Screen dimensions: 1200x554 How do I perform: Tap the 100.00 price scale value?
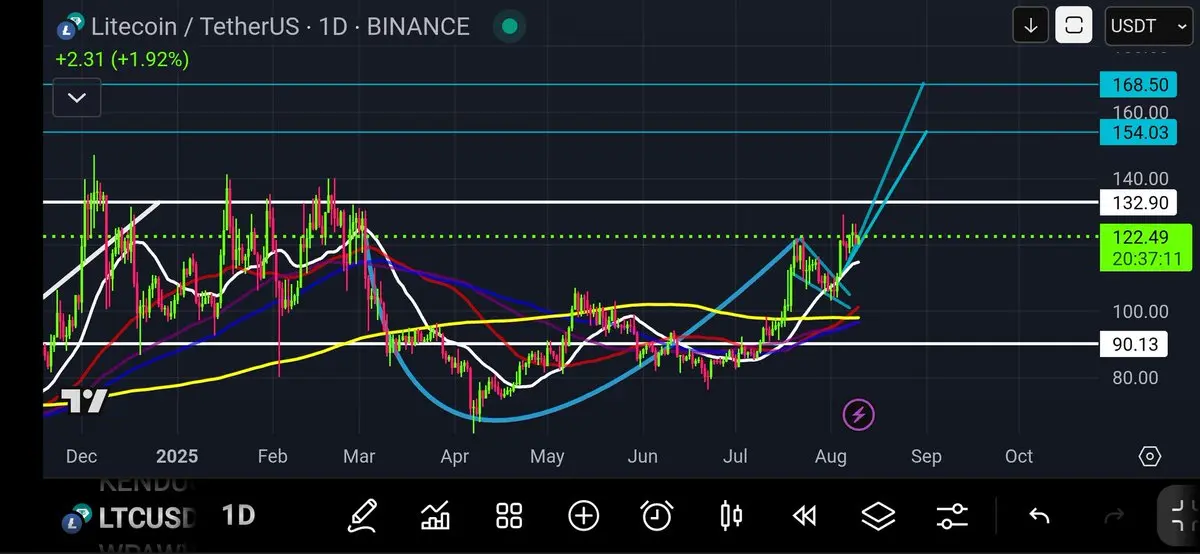point(1140,312)
